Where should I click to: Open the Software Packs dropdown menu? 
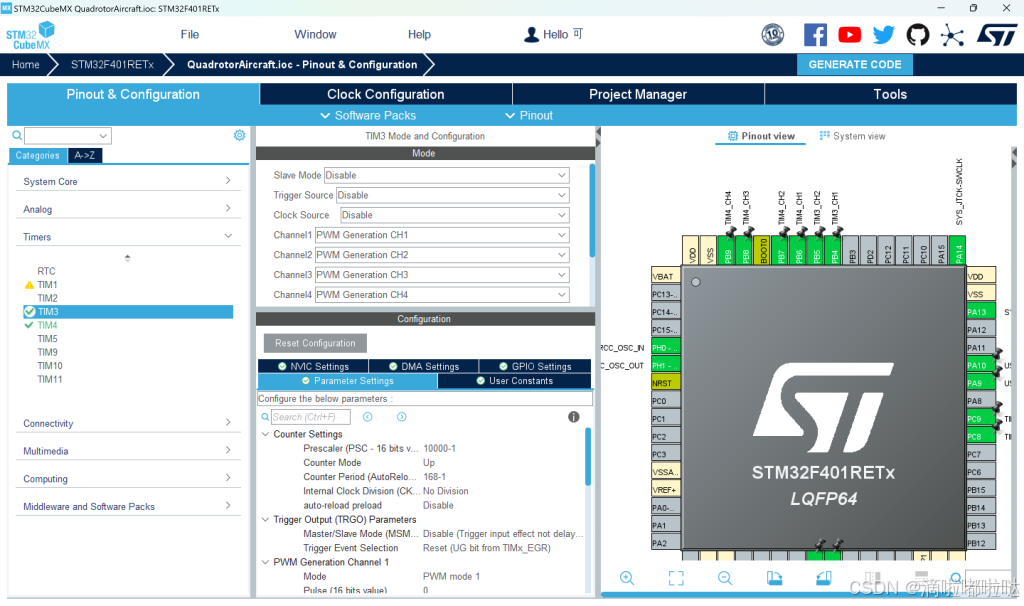(368, 116)
